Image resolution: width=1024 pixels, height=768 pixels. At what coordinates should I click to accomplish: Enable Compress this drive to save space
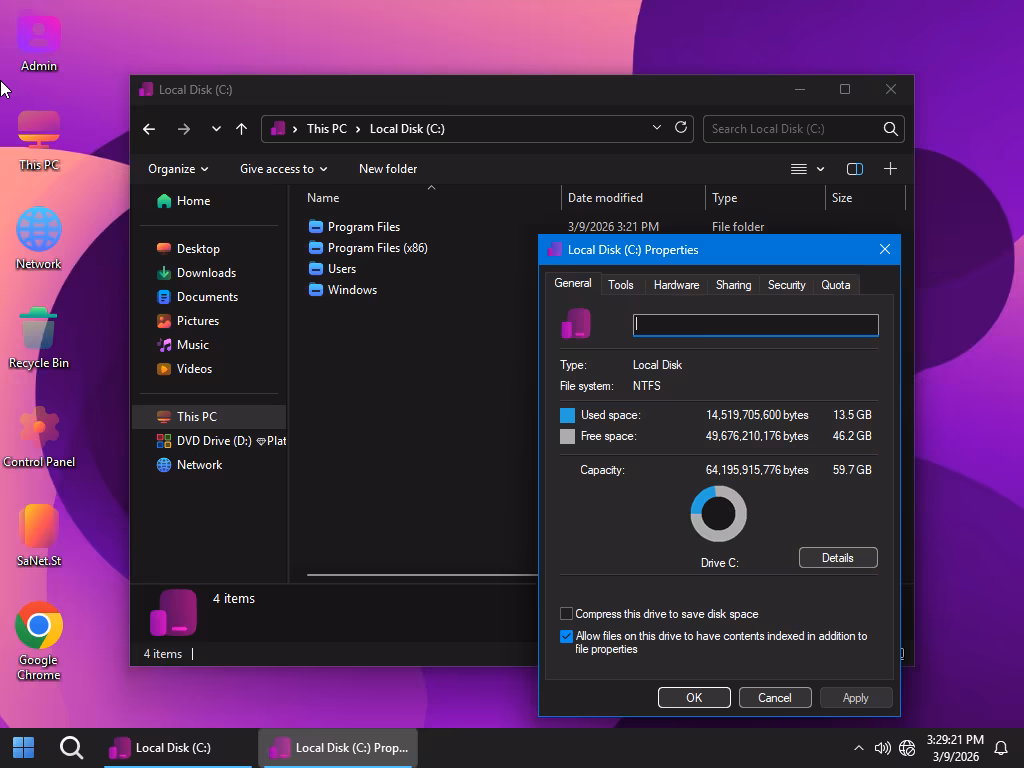[567, 614]
